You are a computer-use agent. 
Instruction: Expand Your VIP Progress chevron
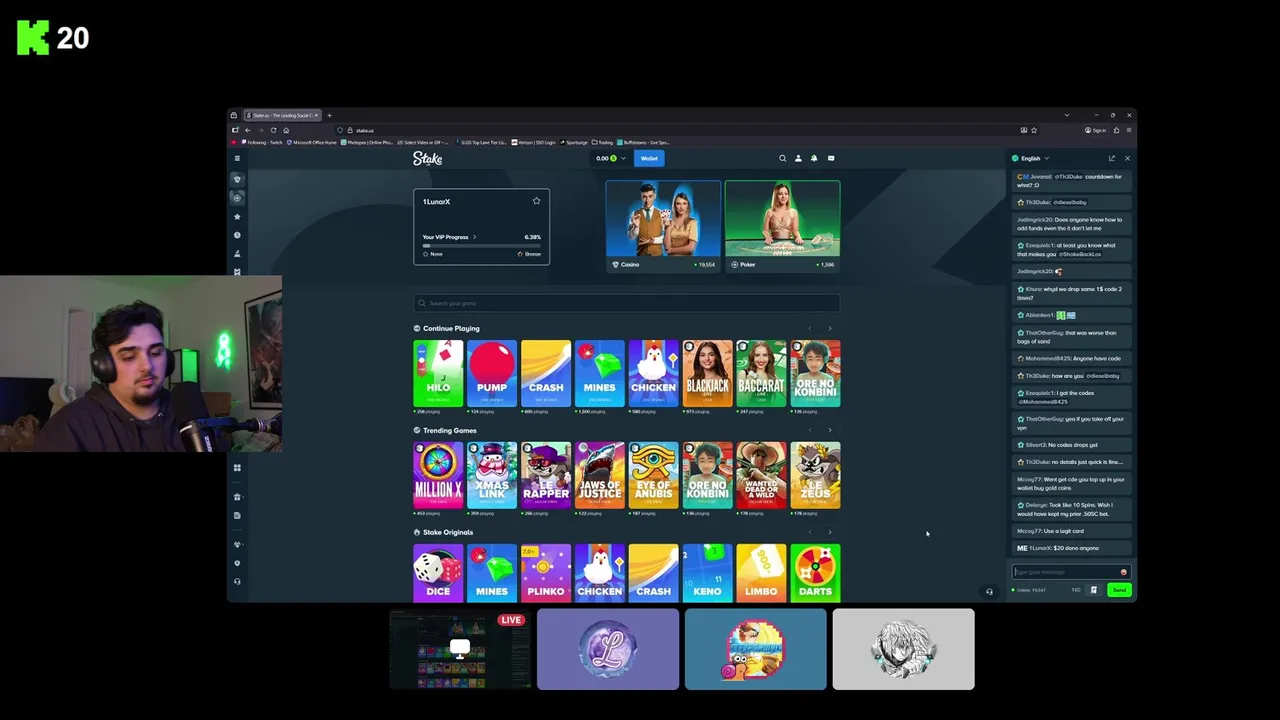[x=475, y=237]
